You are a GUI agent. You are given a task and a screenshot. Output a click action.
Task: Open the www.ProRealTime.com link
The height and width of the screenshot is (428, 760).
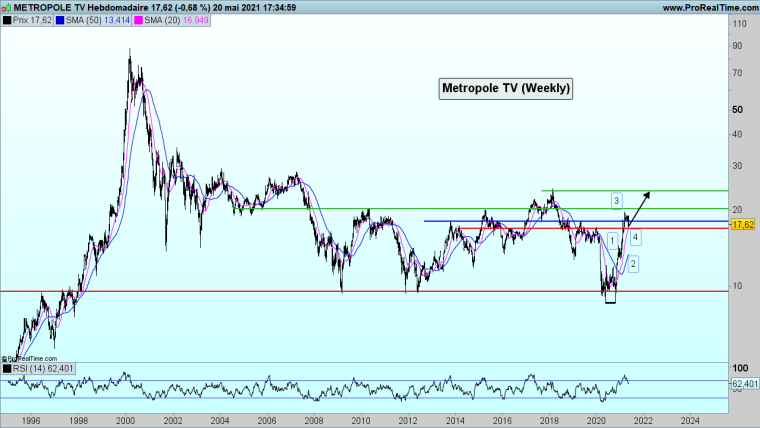point(710,7)
